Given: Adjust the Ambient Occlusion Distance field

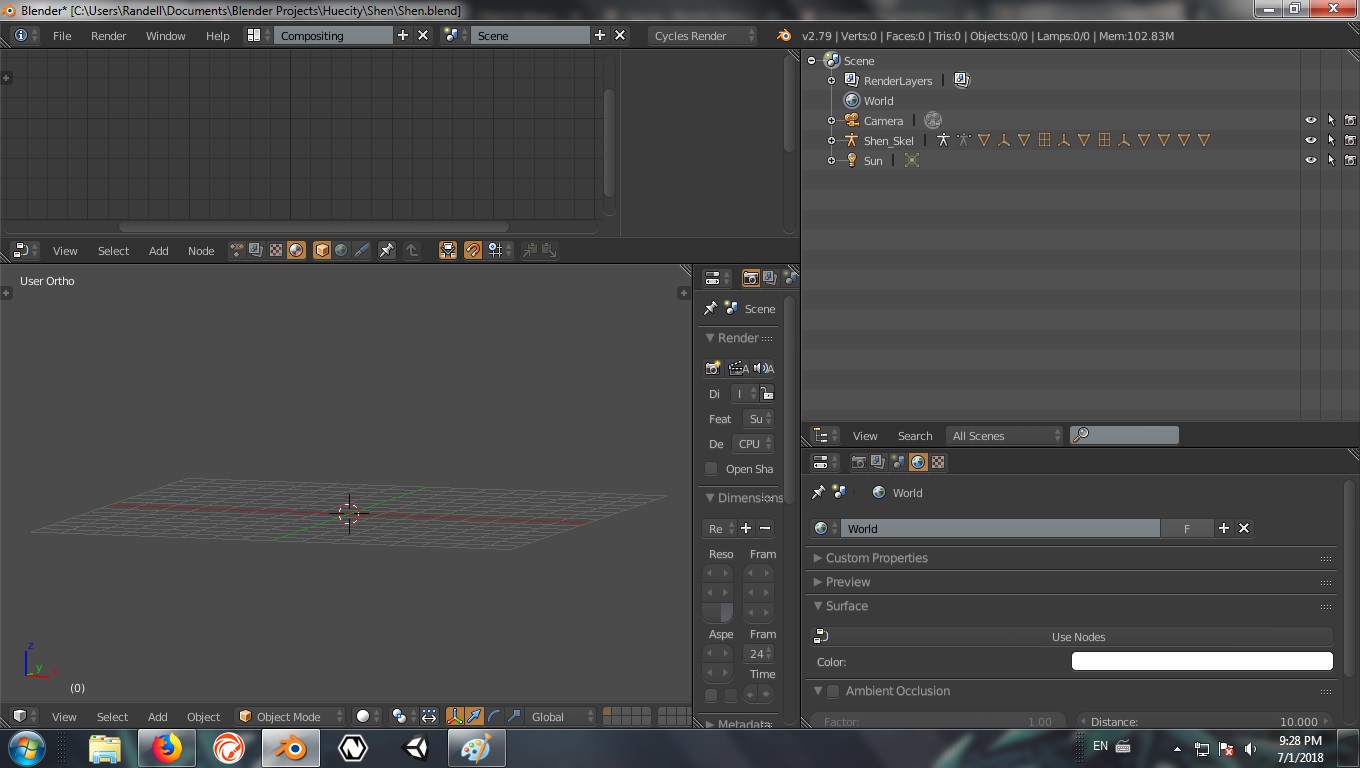Looking at the screenshot, I should [1205, 721].
